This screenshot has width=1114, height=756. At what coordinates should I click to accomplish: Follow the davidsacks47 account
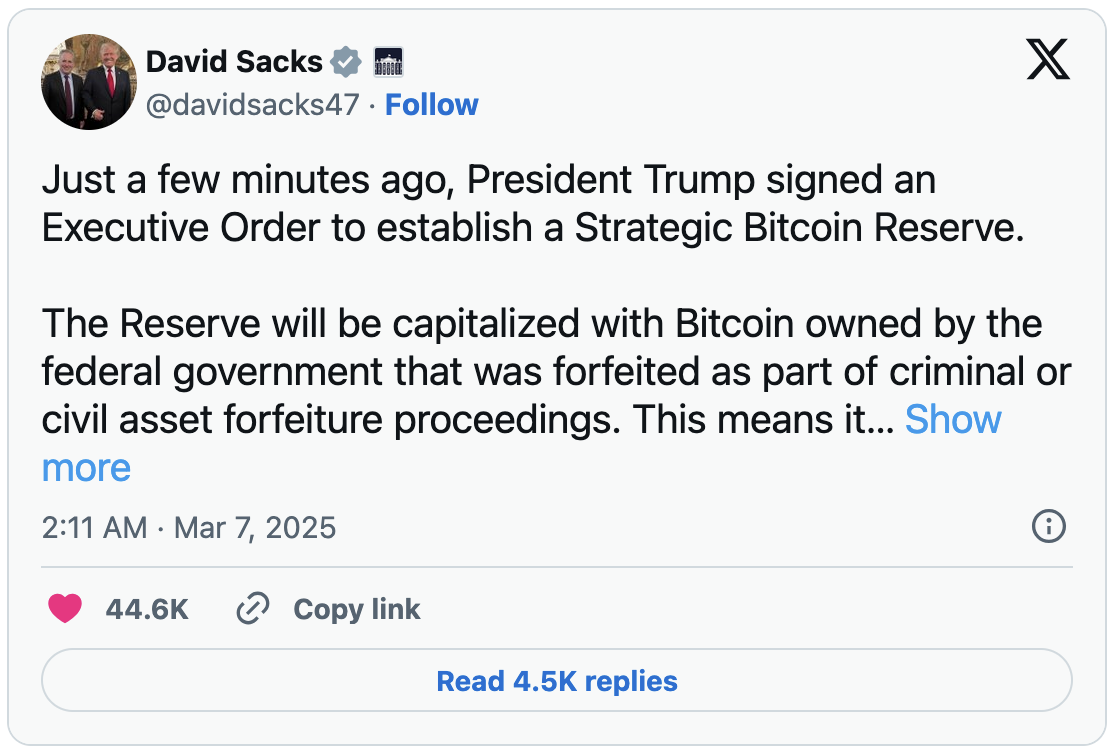[x=431, y=105]
